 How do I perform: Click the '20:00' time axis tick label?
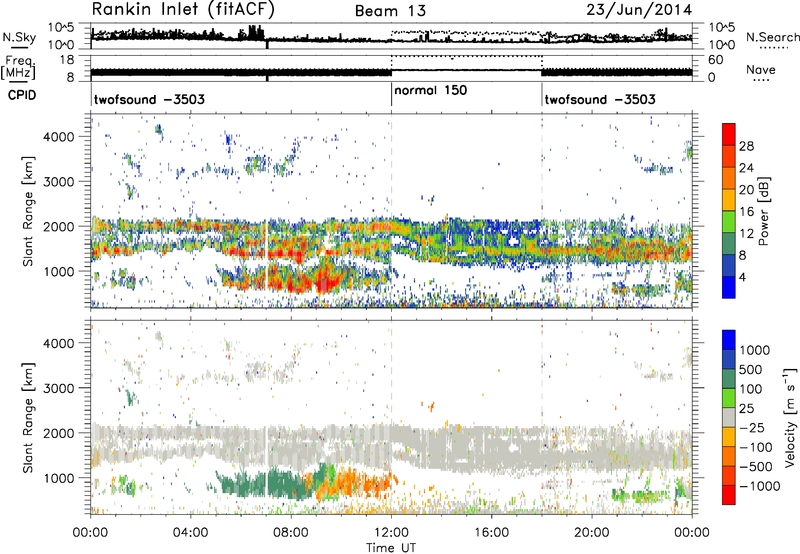pos(592,533)
